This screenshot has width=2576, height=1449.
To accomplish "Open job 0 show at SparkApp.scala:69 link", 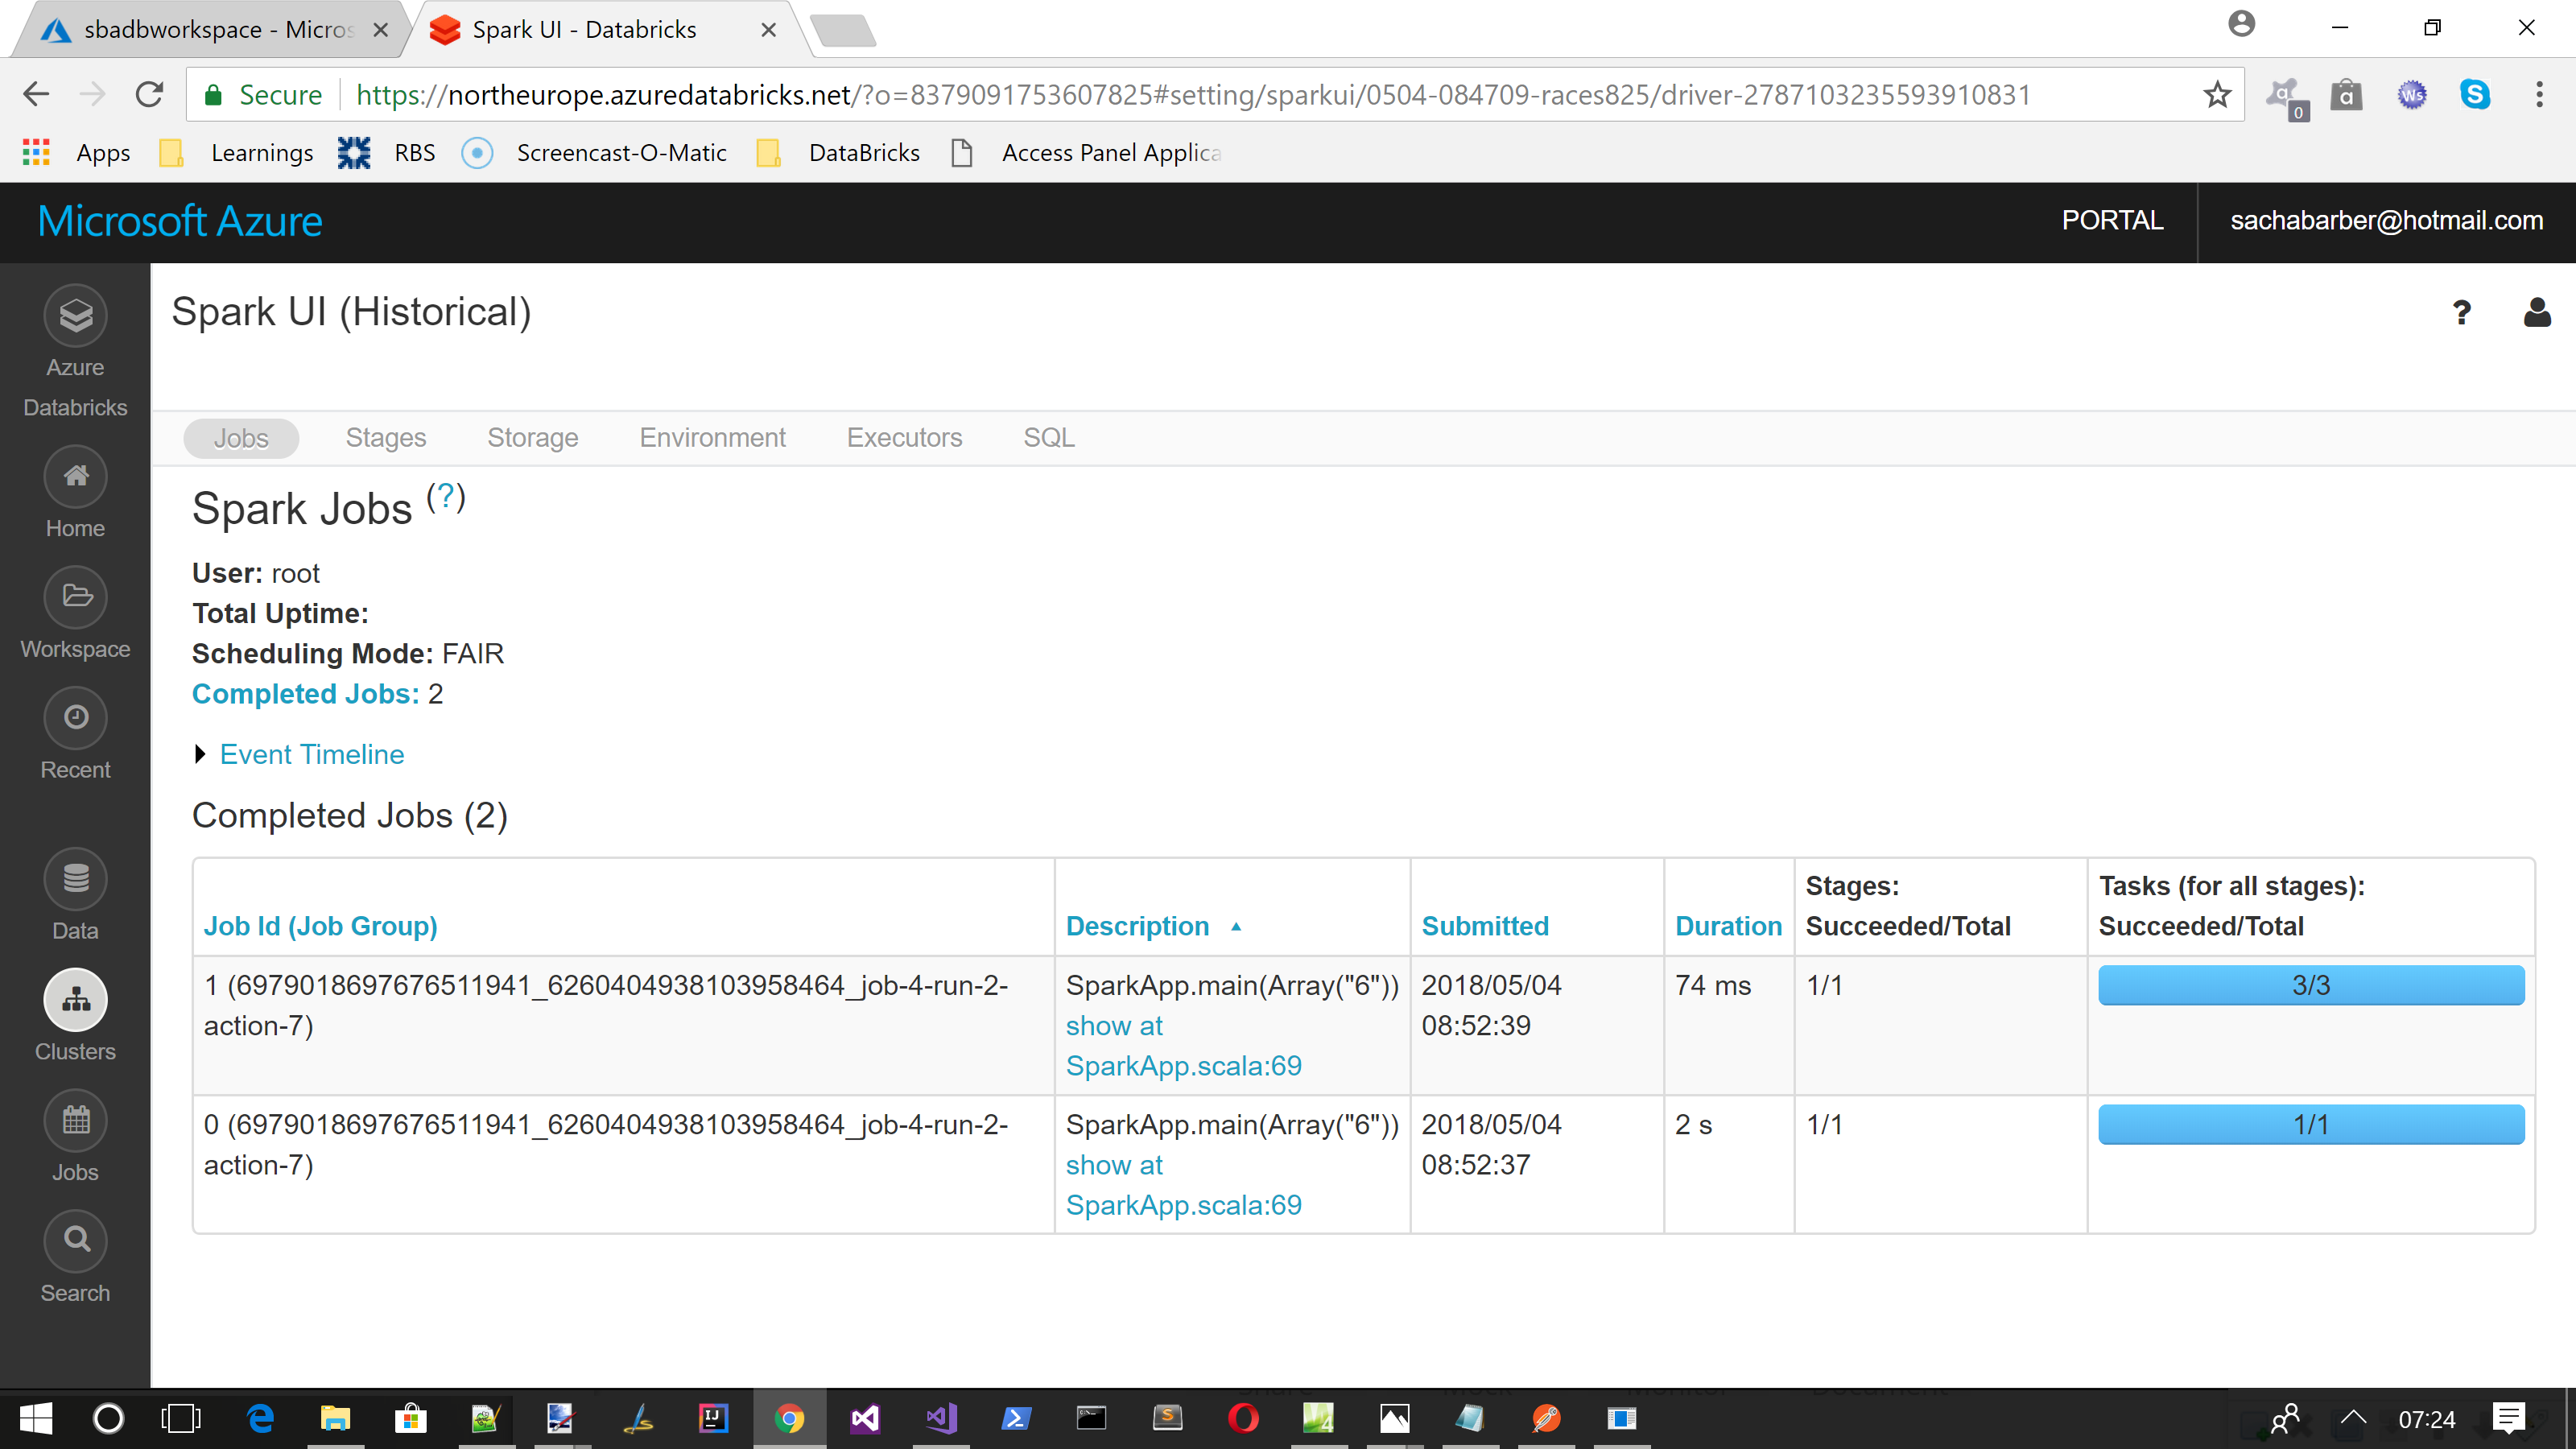I will tap(1183, 1185).
